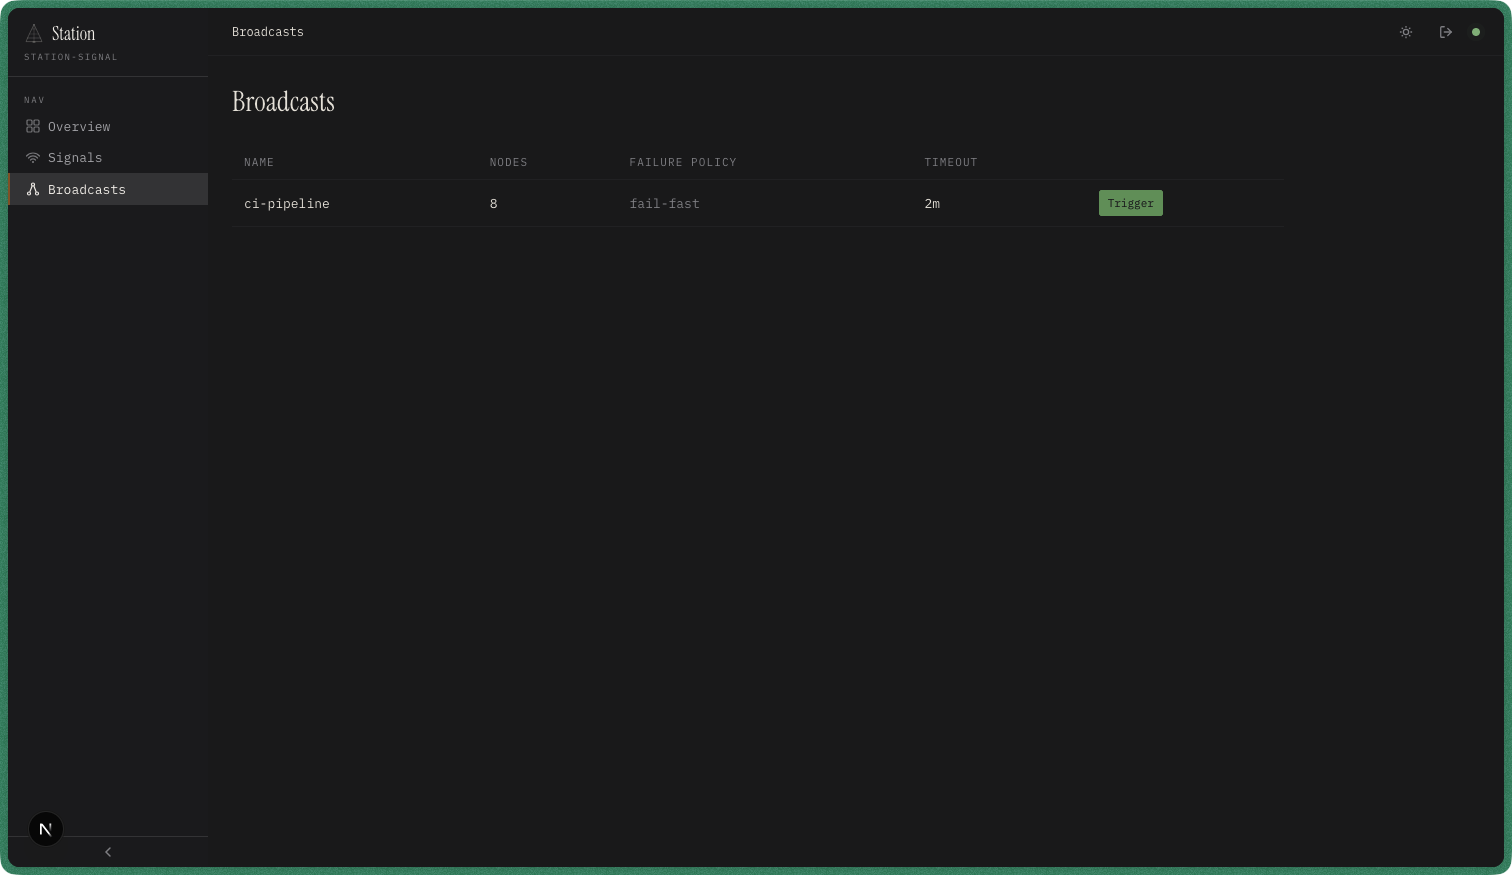Click the sun theme icon in top bar
1512x875 pixels.
[1405, 32]
